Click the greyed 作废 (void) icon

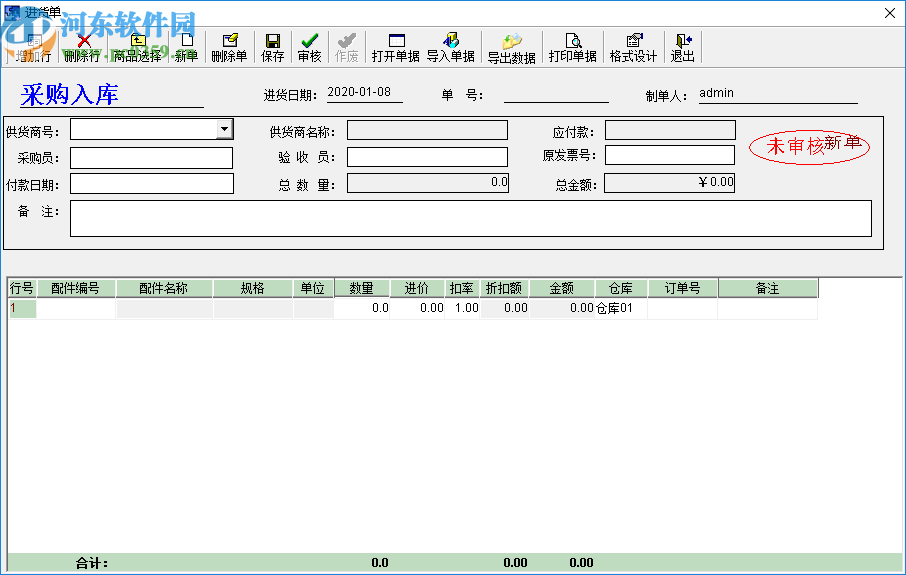[x=347, y=40]
